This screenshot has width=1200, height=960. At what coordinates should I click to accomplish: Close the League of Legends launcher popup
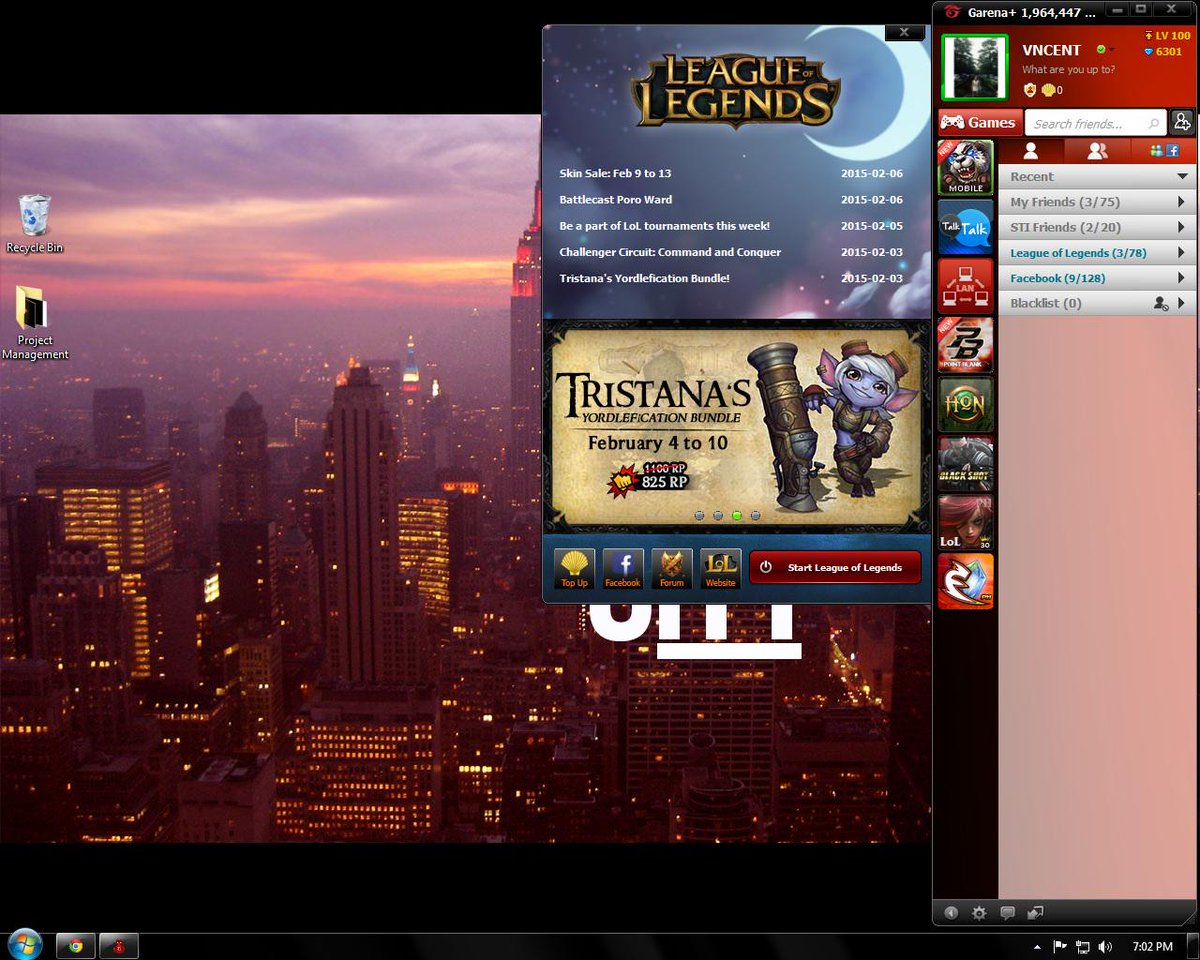click(x=904, y=32)
